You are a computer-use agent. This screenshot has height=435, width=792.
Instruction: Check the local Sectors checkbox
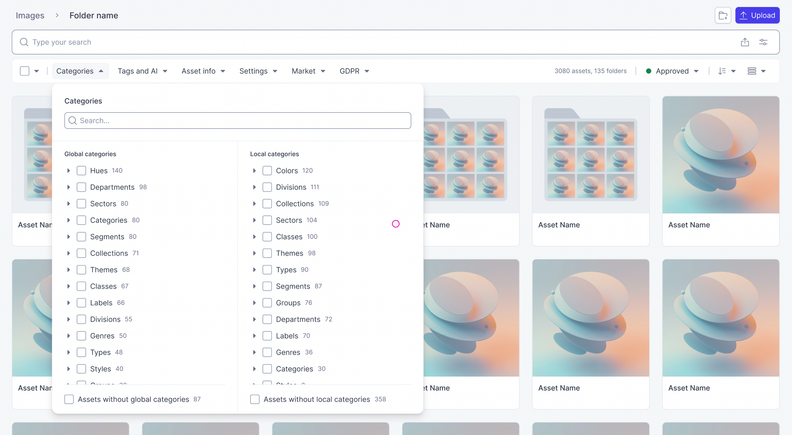point(267,220)
